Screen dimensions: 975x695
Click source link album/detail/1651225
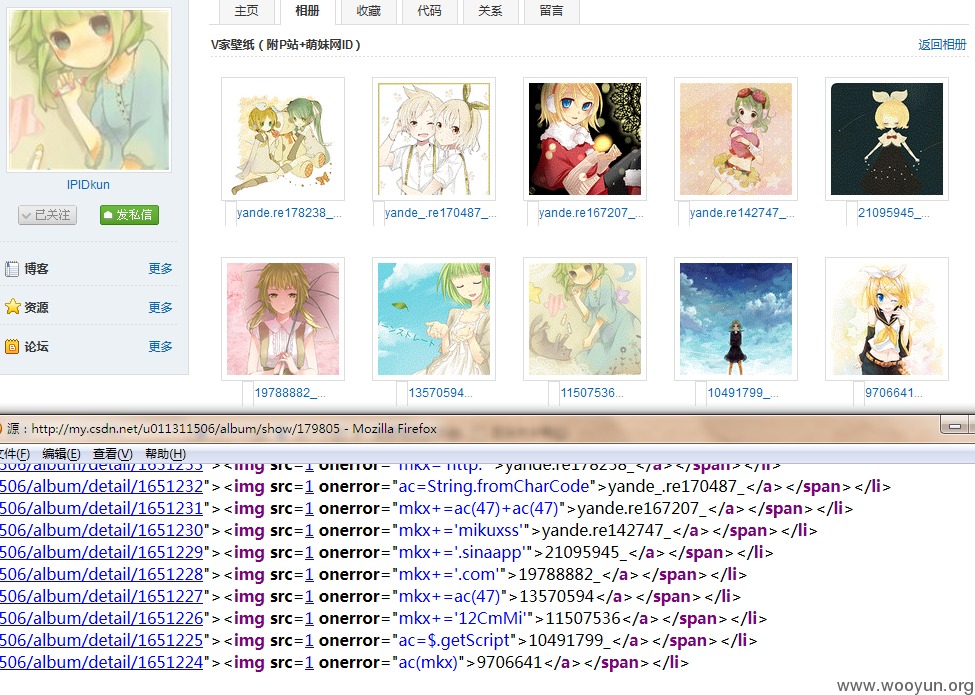(x=101, y=641)
